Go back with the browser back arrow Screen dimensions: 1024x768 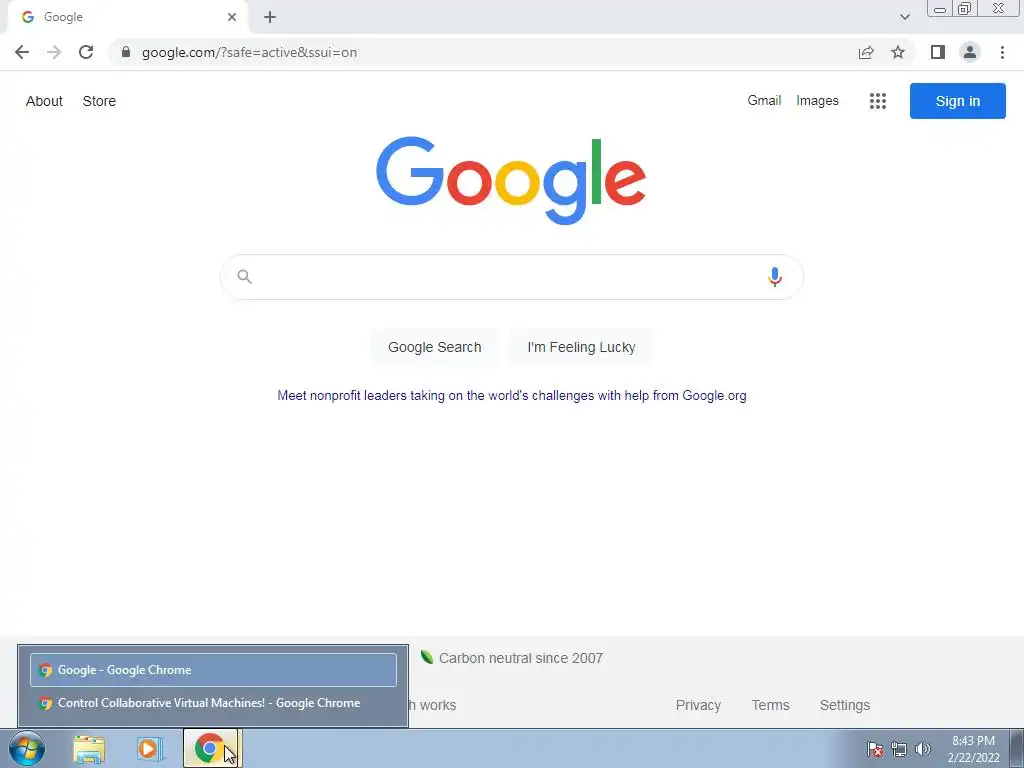coord(22,52)
